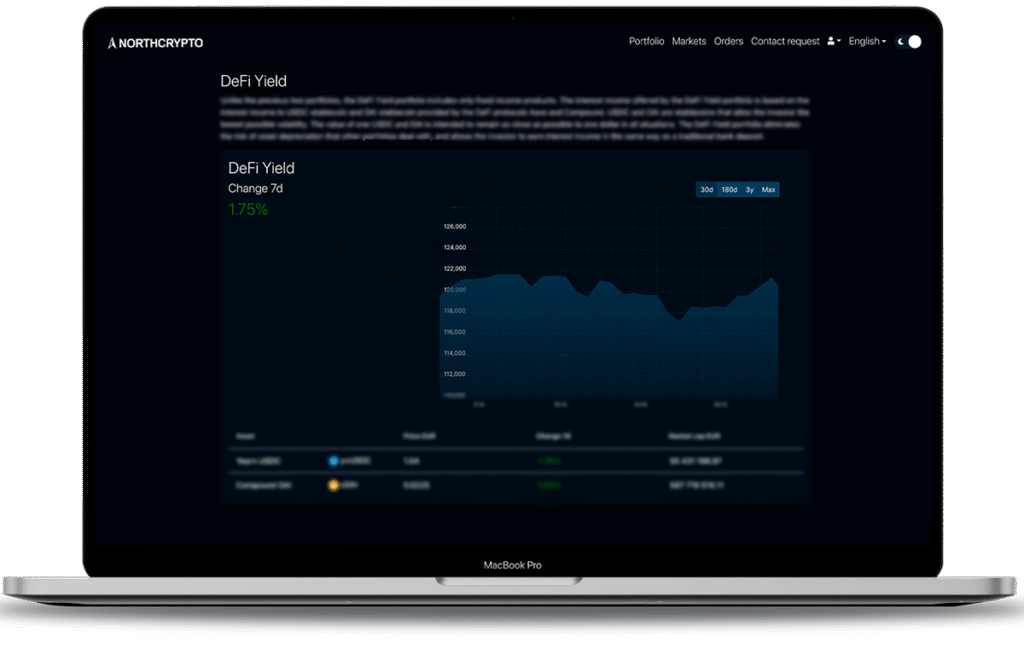Open the user account menu
Image resolution: width=1024 pixels, height=649 pixels.
[x=833, y=42]
